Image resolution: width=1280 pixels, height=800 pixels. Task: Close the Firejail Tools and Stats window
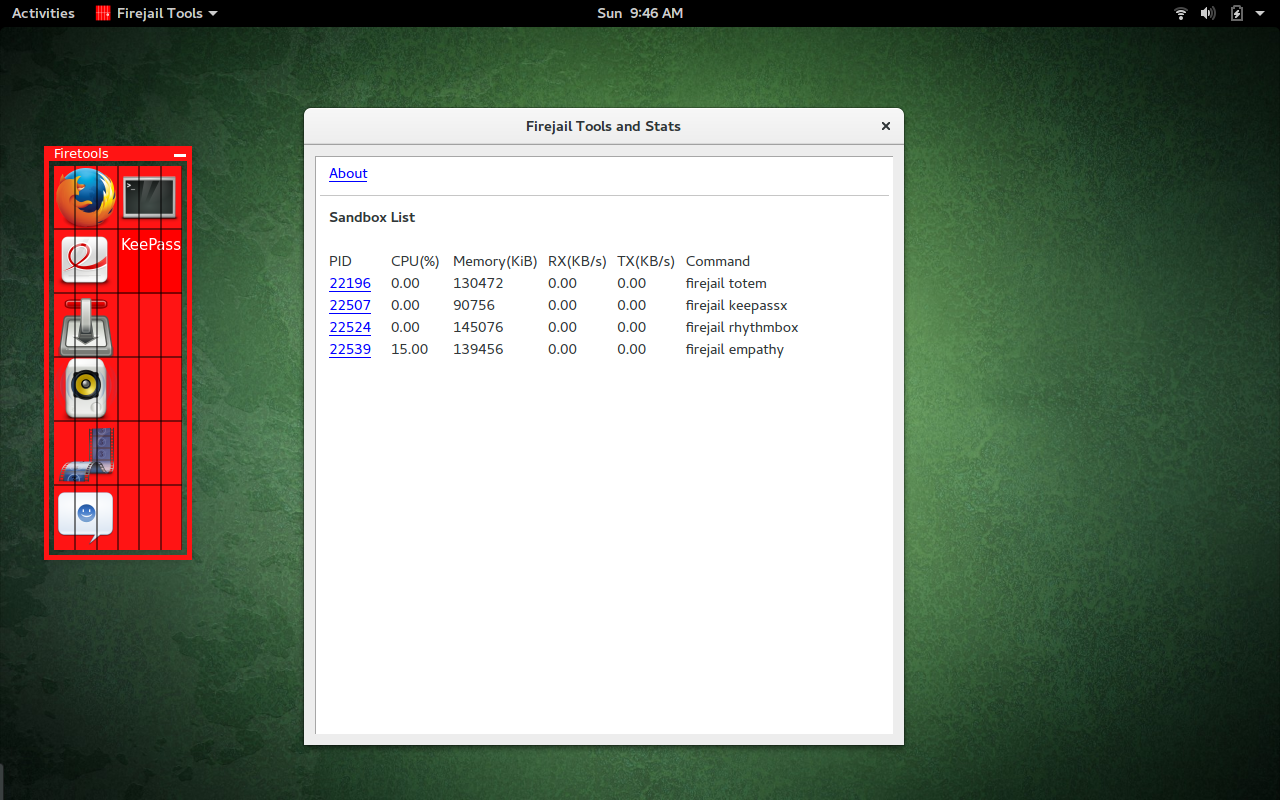(x=885, y=126)
